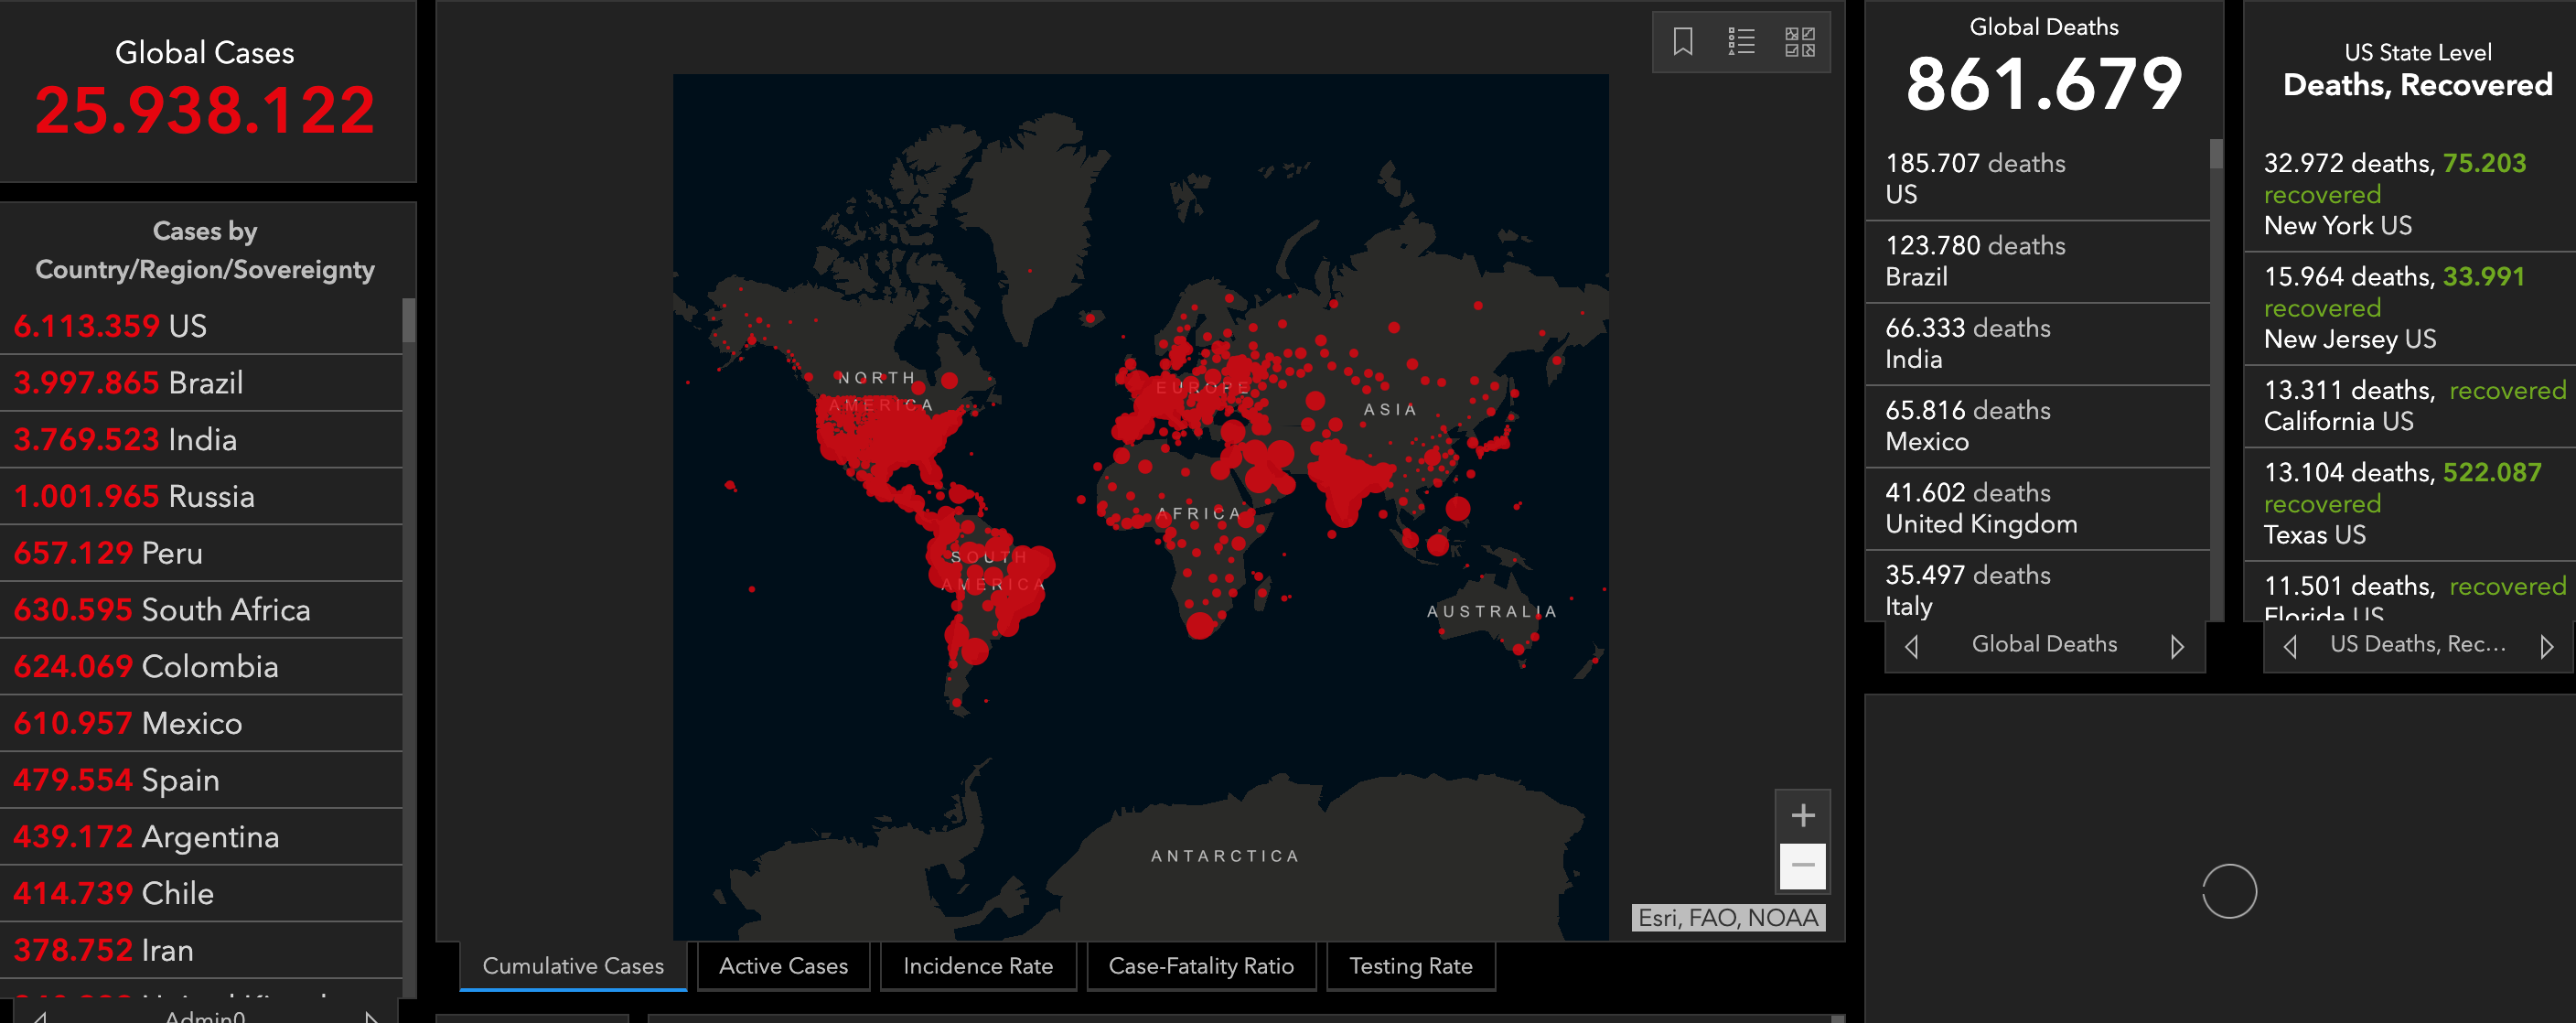
Task: Click previous arrow beside US Deaths, Rec...
Action: pyautogui.click(x=2289, y=646)
